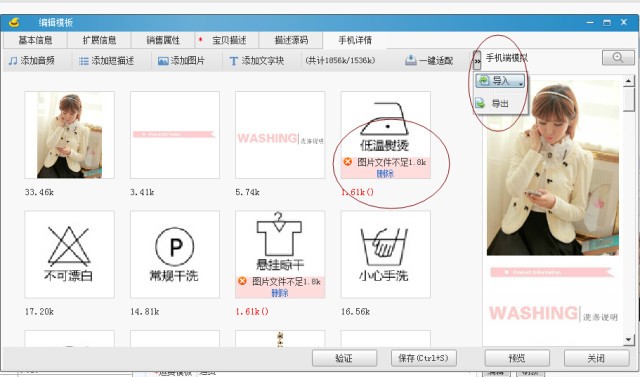Click the 关闭 button
The height and width of the screenshot is (377, 640).
coord(596,358)
